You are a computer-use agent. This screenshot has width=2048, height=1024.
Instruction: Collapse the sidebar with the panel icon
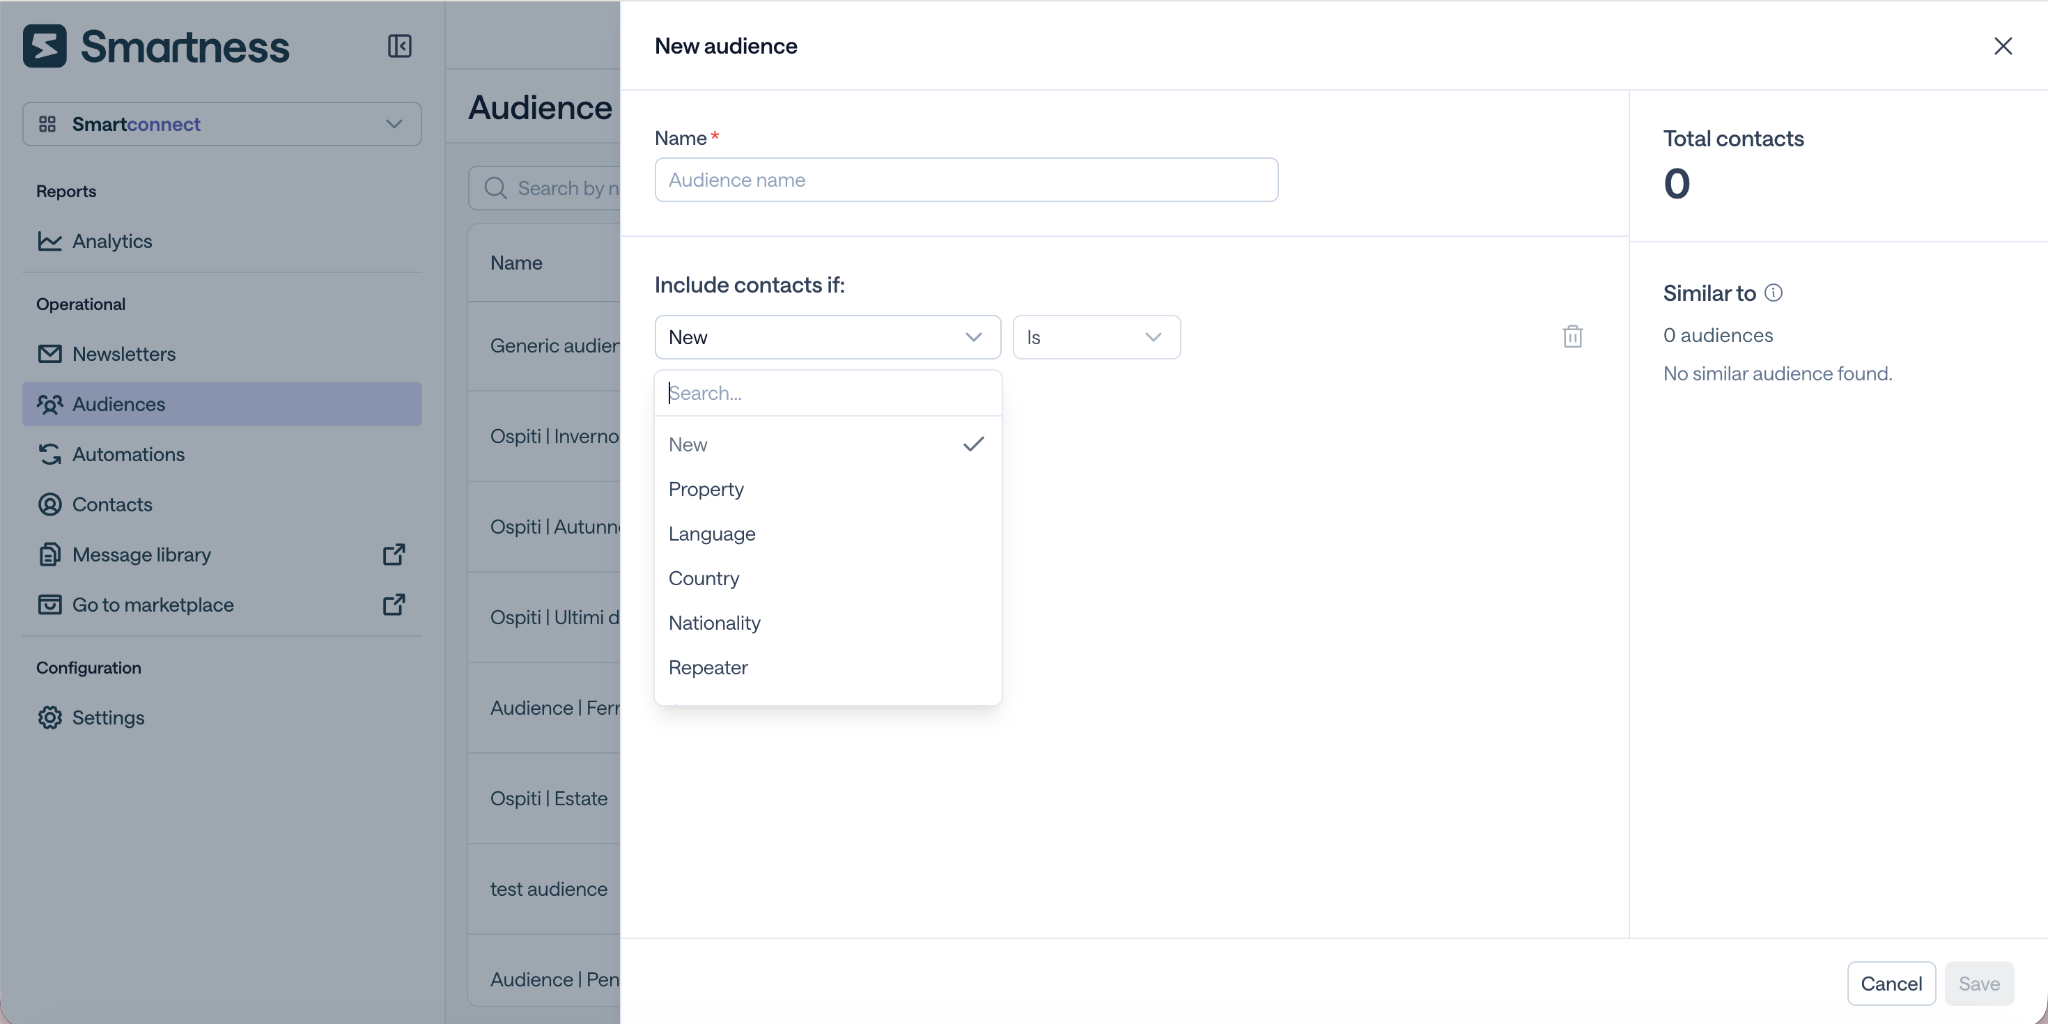coord(399,46)
